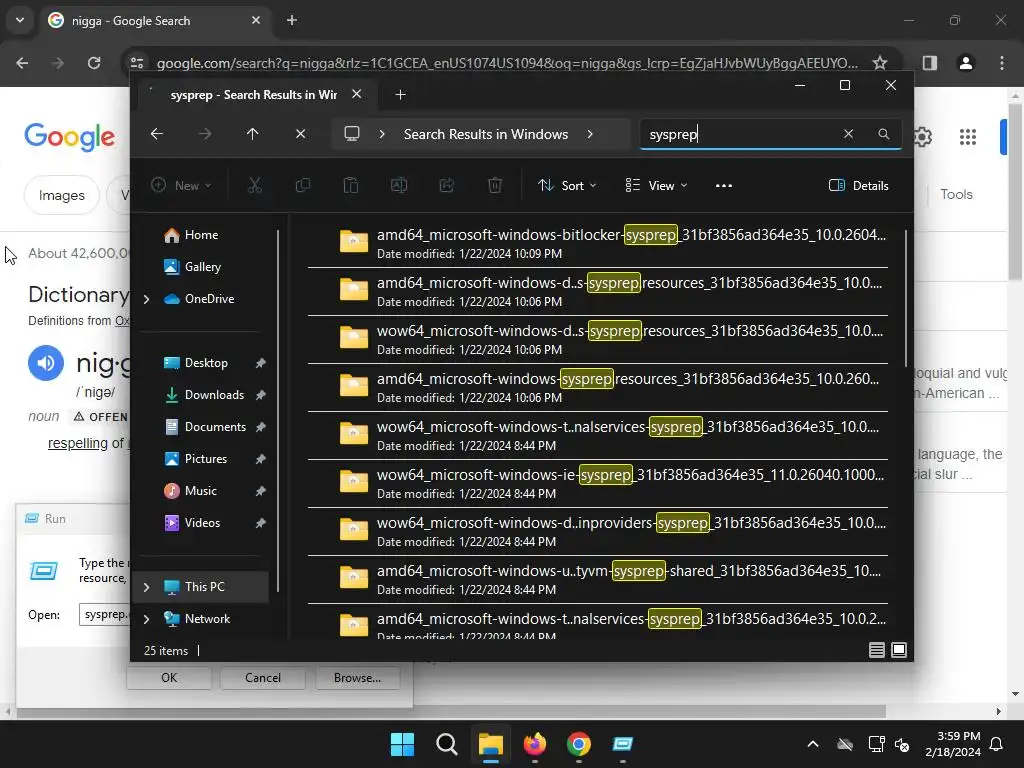The height and width of the screenshot is (768, 1024).
Task: Click the search magnifier in Explorer search box
Action: coord(884,134)
